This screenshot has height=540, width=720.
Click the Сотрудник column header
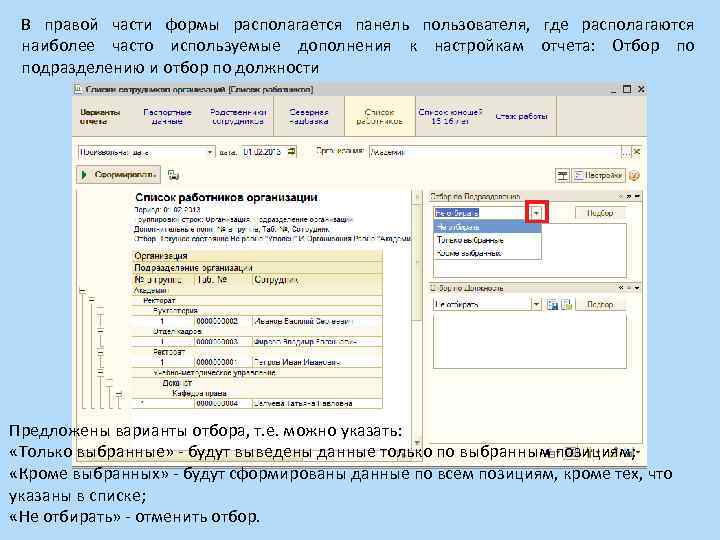317,280
